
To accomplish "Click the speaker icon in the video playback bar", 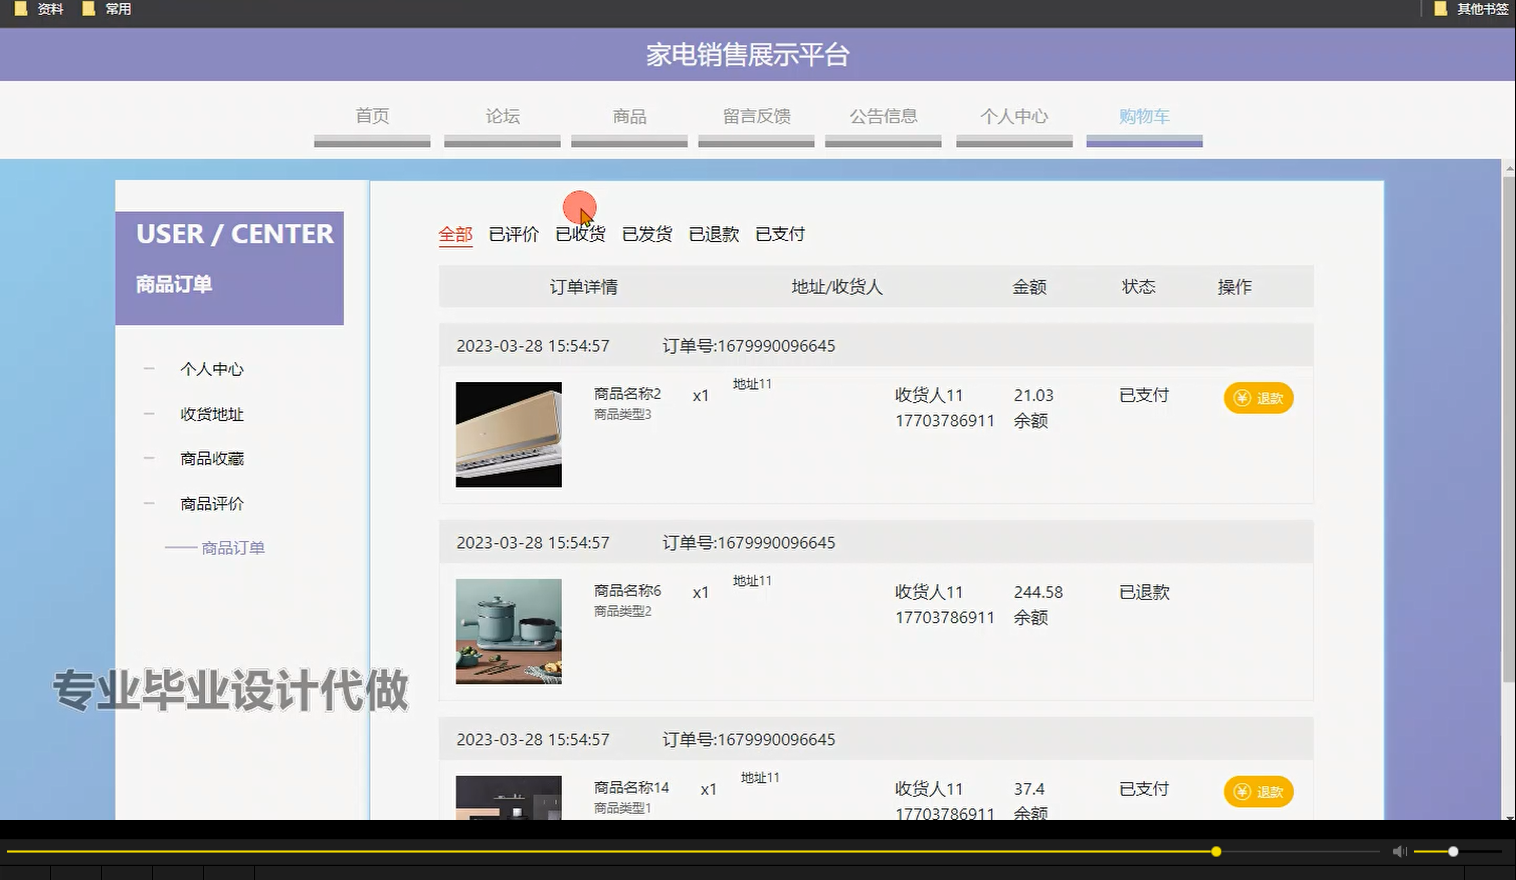I will coord(1399,851).
